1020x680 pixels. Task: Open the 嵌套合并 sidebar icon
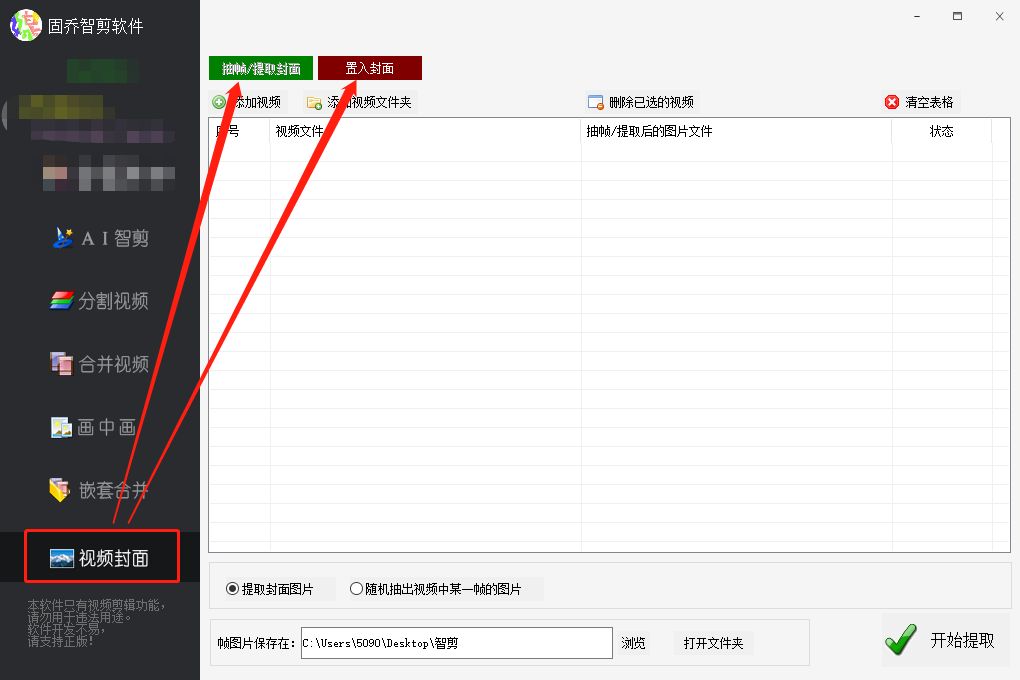(60, 490)
